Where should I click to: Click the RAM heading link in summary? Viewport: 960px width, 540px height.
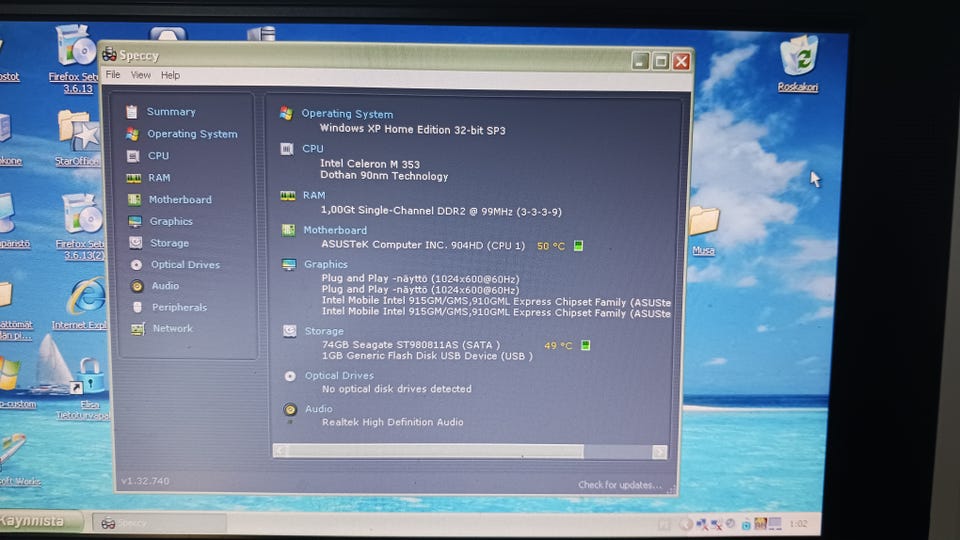(314, 195)
